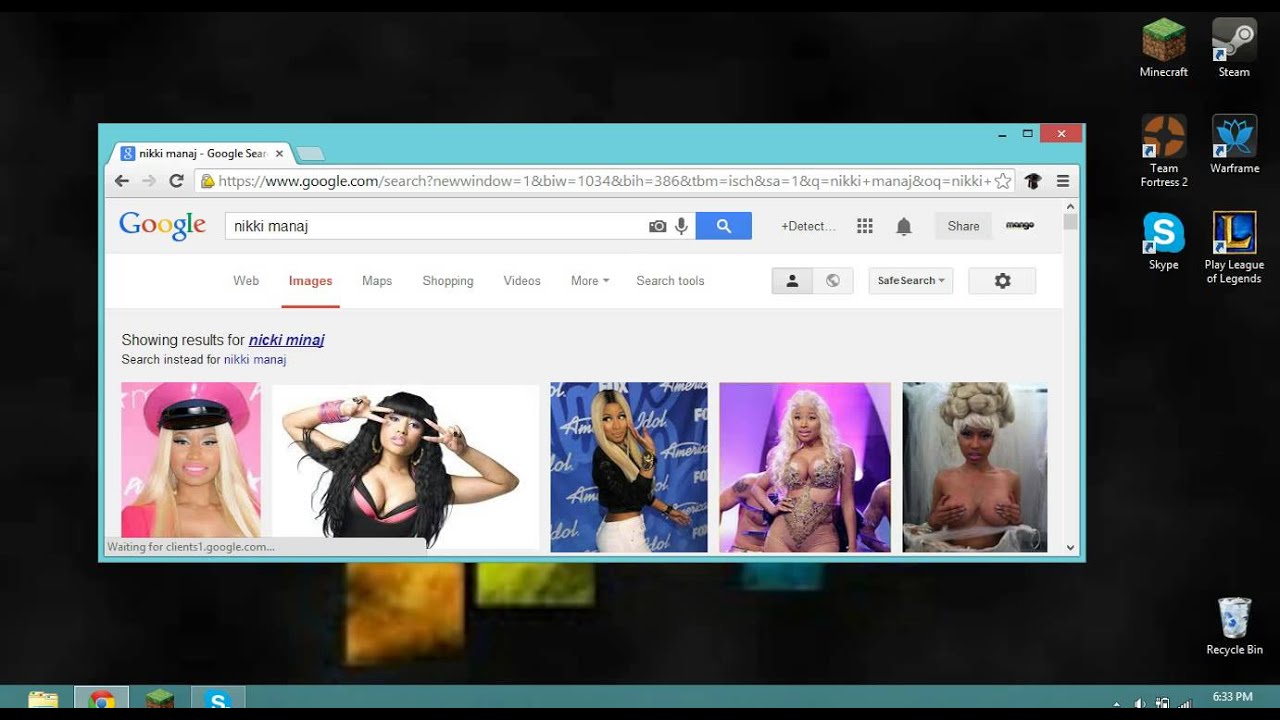Open the black wig peace-sign image result

[405, 467]
